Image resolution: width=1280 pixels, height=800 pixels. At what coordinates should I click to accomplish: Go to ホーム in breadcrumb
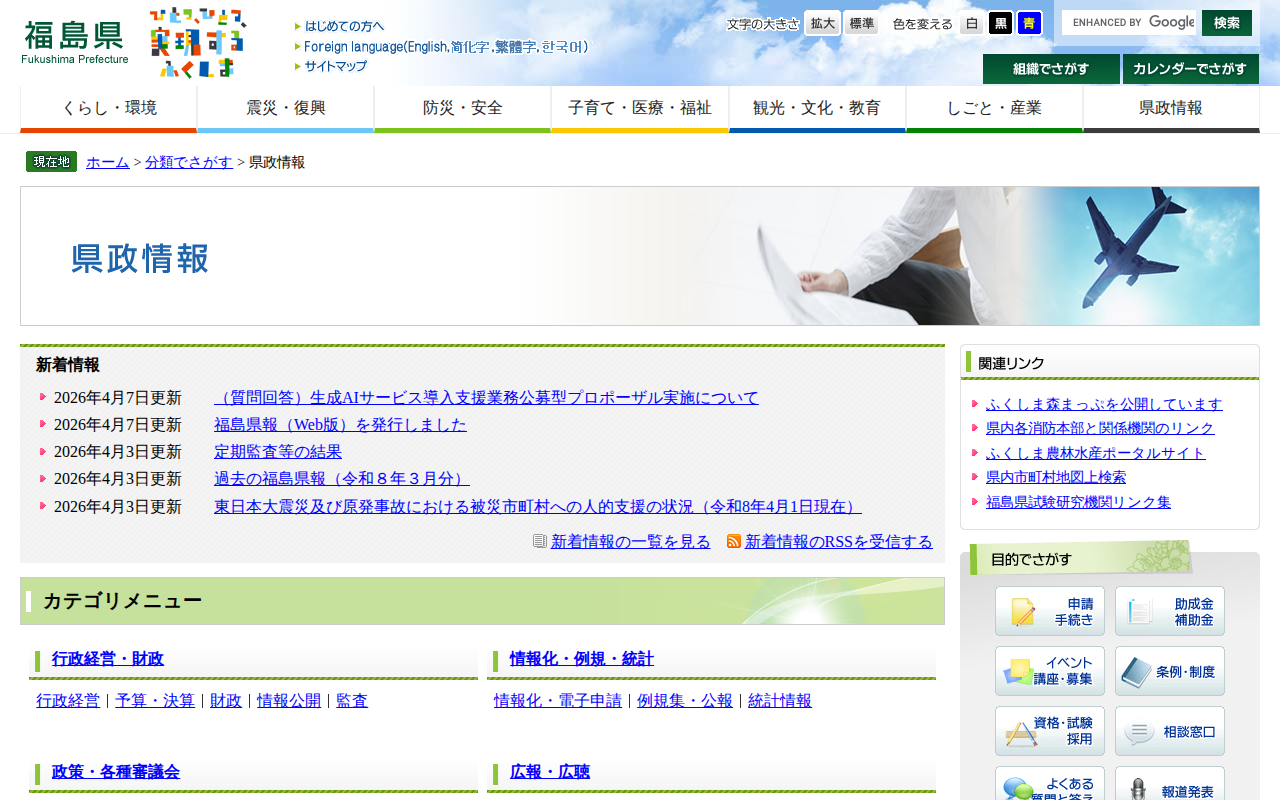(x=108, y=162)
